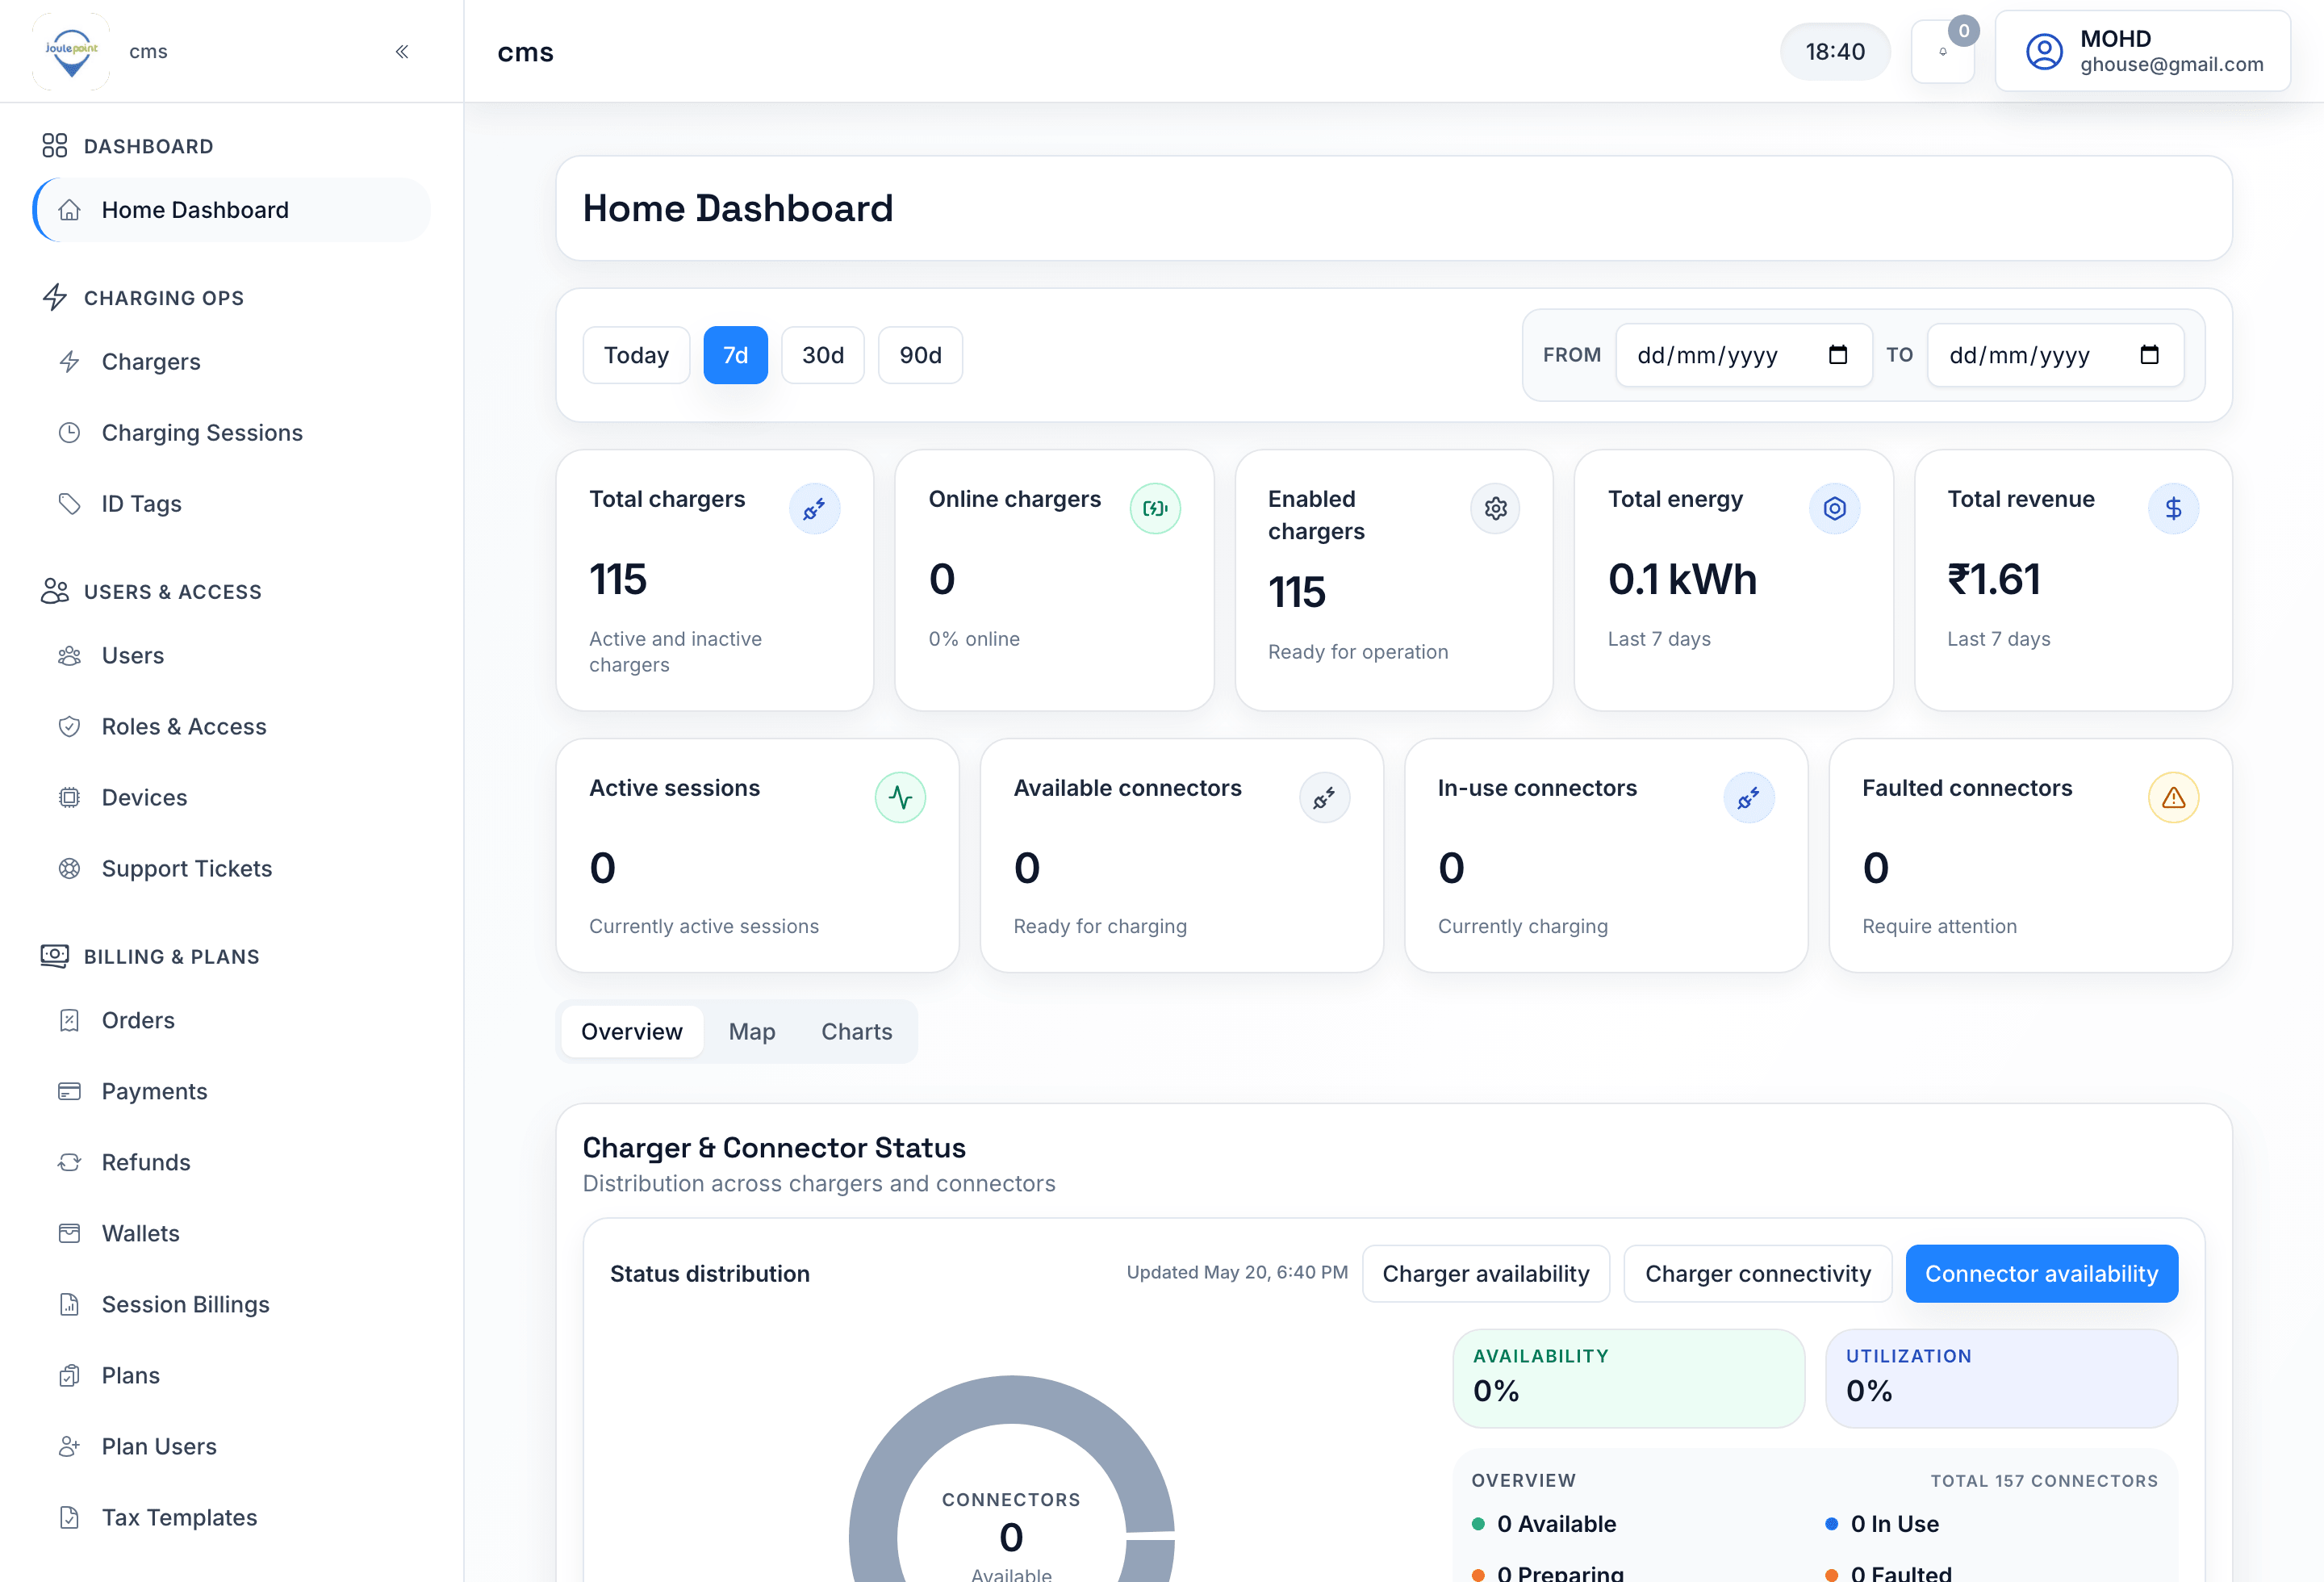Click the Users & Access people icon
Screen dimensions: 2324x1582
tap(55, 591)
